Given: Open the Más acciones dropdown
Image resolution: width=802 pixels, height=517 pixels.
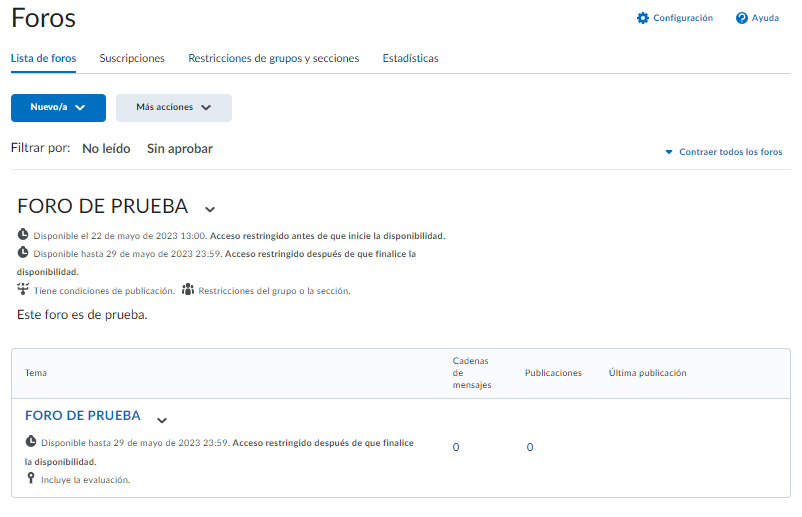Looking at the screenshot, I should 174,107.
